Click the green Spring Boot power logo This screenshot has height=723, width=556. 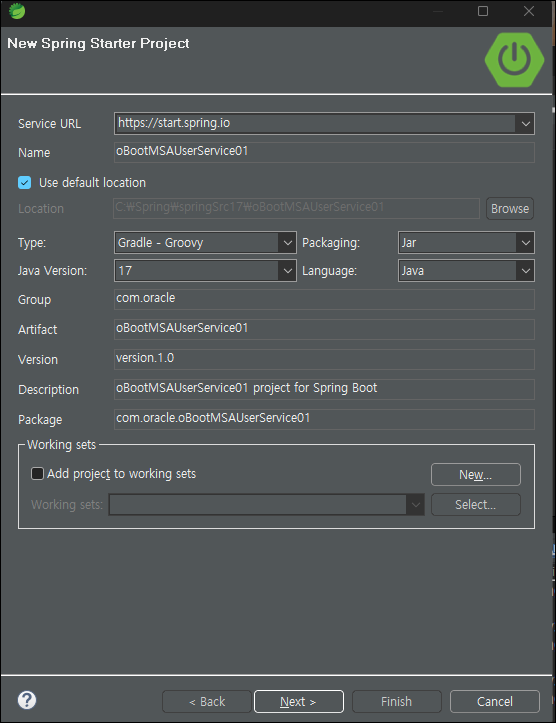tap(514, 59)
